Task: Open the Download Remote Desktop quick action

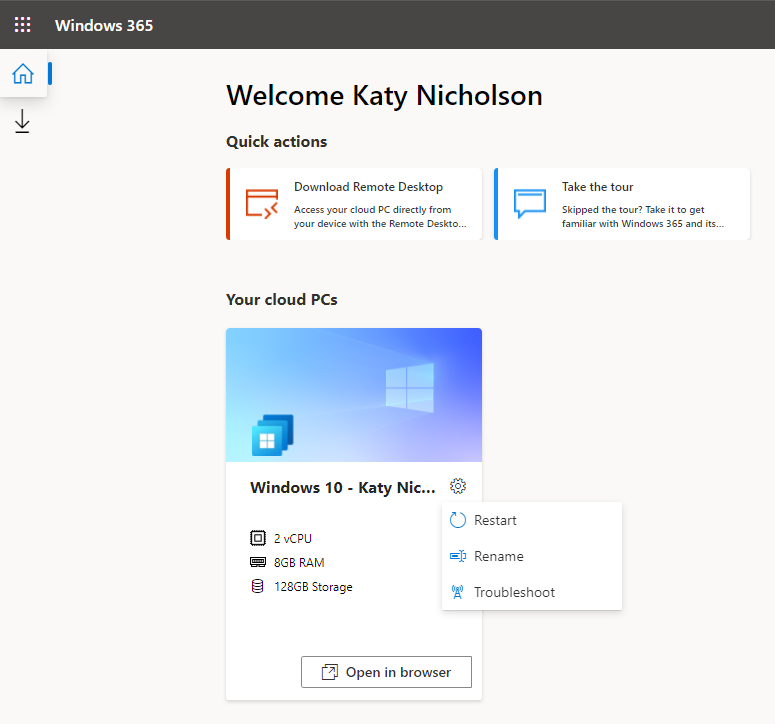Action: pos(368,187)
